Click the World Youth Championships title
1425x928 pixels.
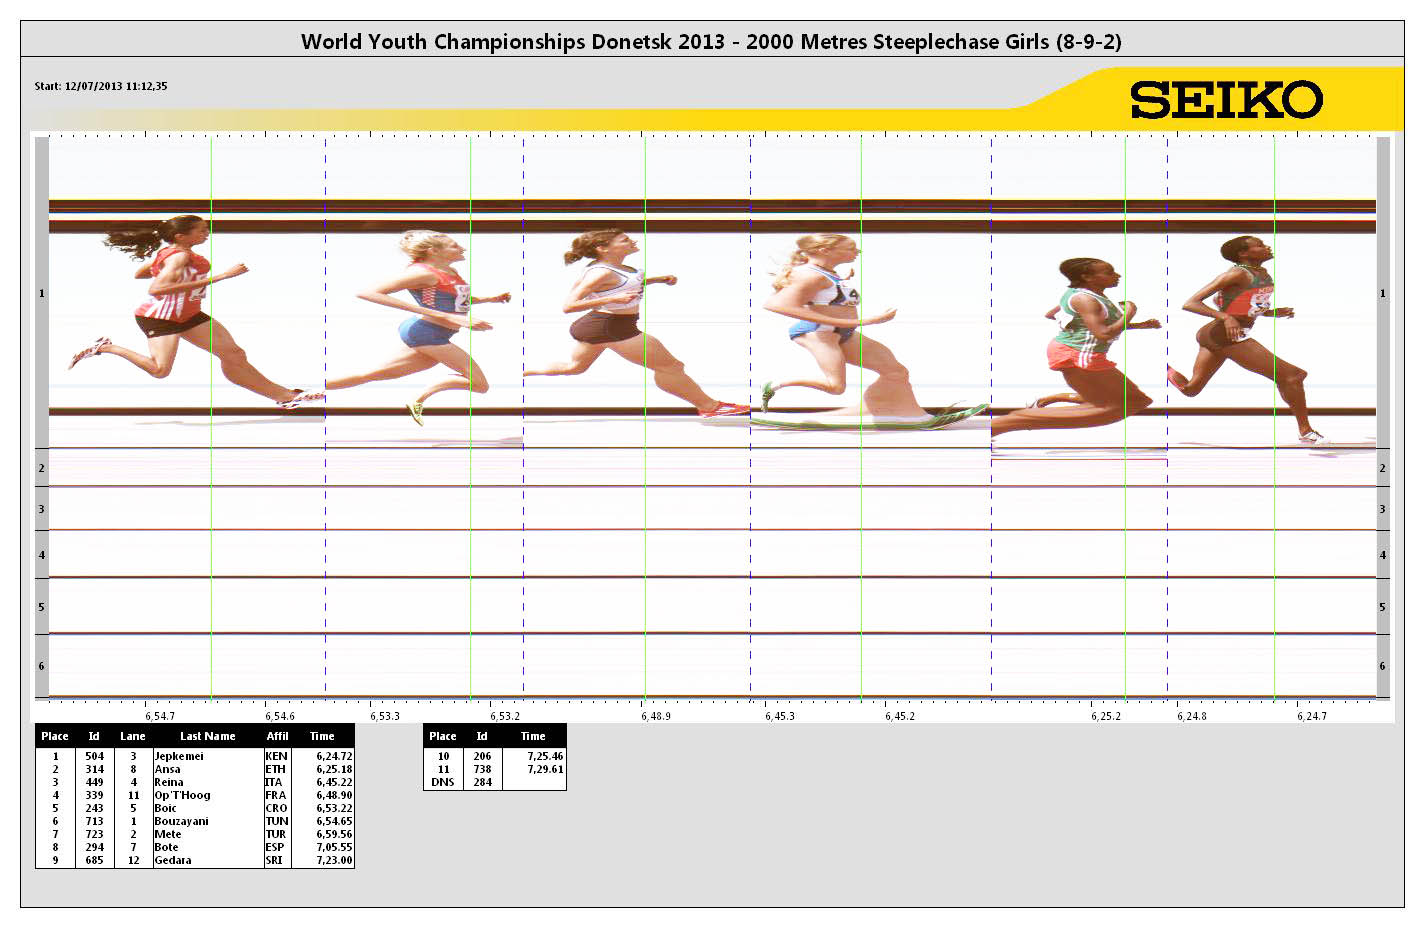coord(711,42)
